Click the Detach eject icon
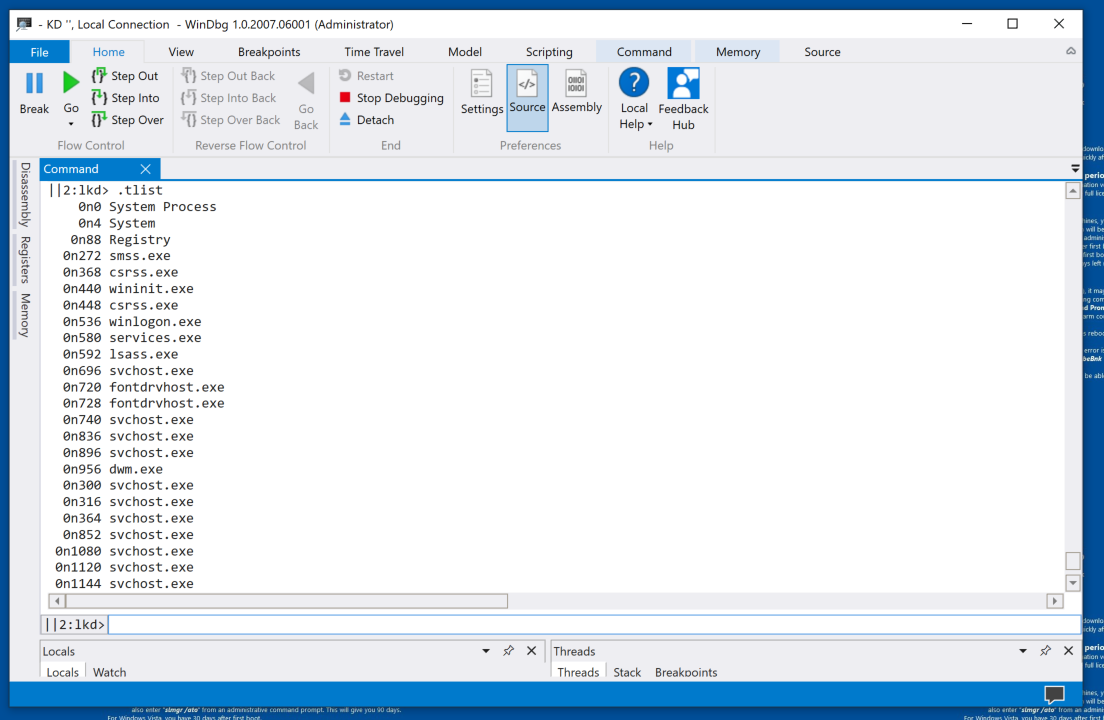The width and height of the screenshot is (1104, 720). coord(345,119)
